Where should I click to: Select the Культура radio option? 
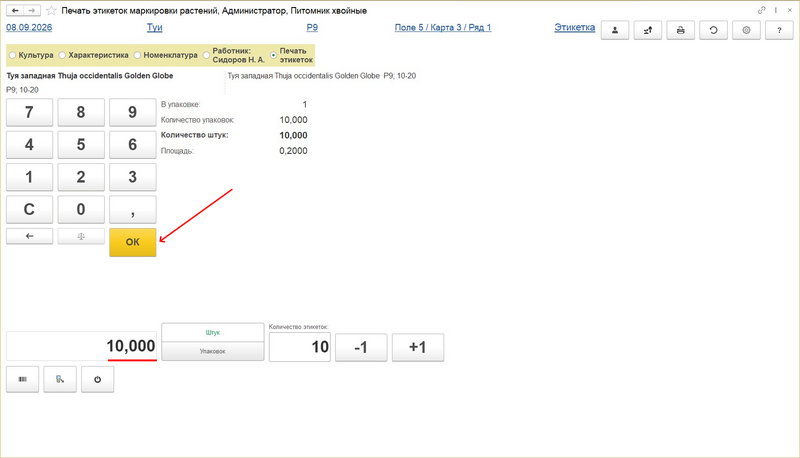click(31, 55)
